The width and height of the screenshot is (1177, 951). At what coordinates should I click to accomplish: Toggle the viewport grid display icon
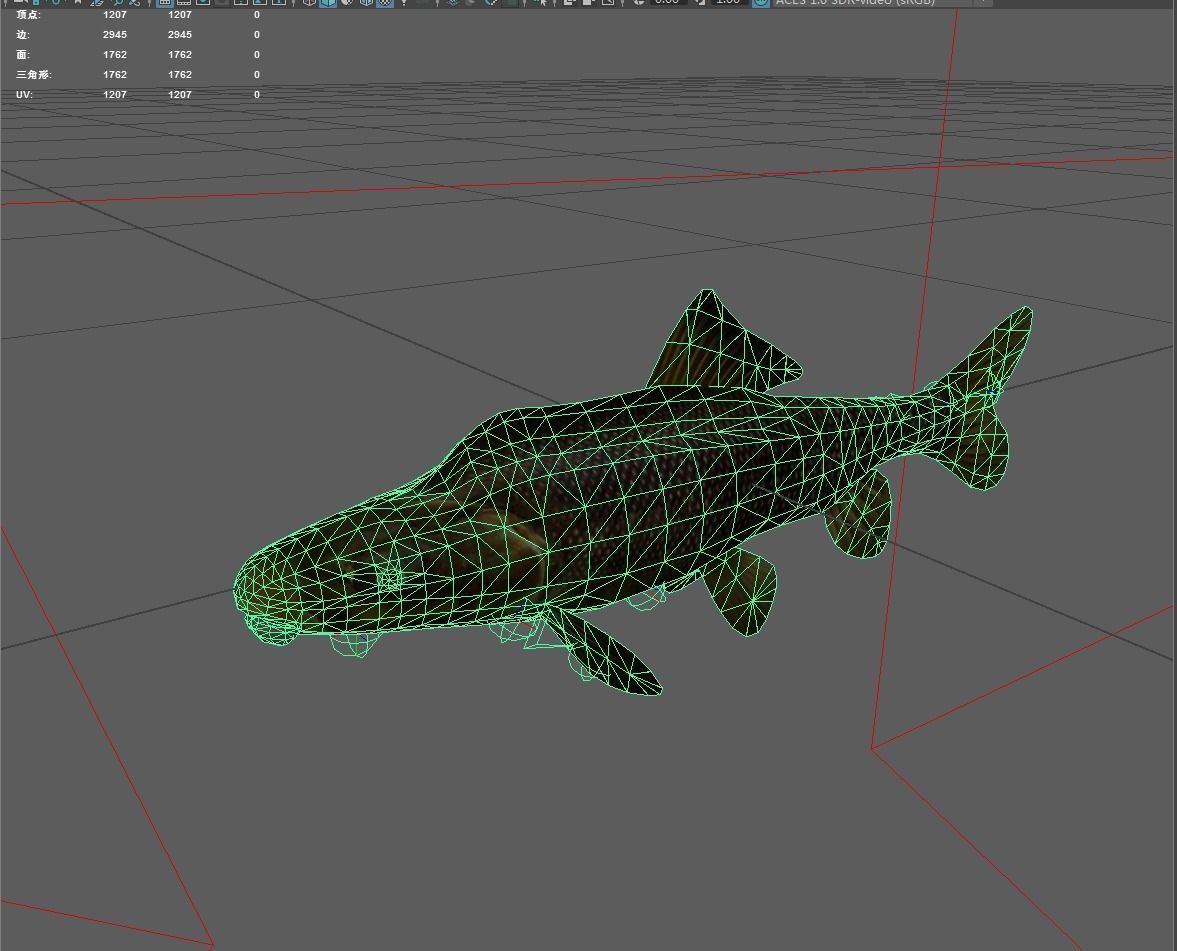[165, 2]
